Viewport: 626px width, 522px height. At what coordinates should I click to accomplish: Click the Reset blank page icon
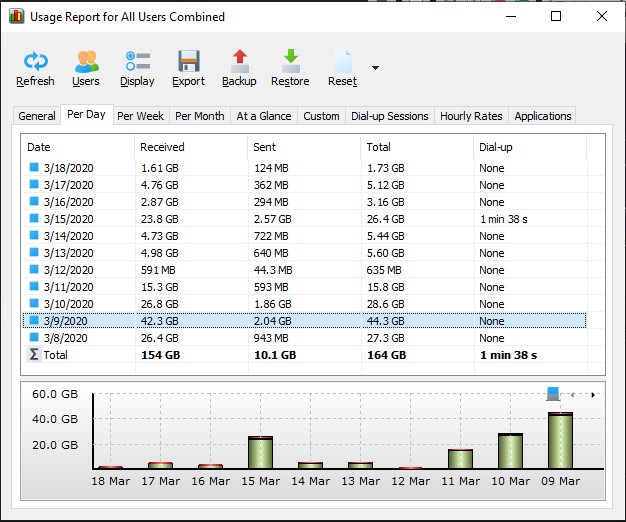tap(343, 61)
